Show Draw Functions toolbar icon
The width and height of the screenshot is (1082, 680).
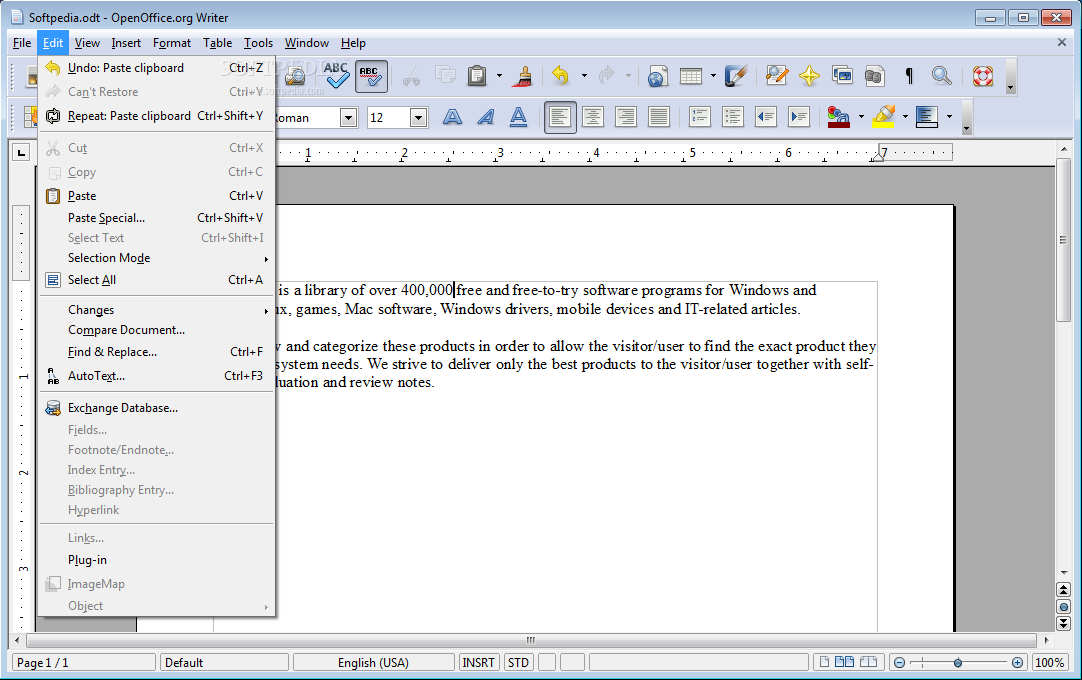point(736,76)
